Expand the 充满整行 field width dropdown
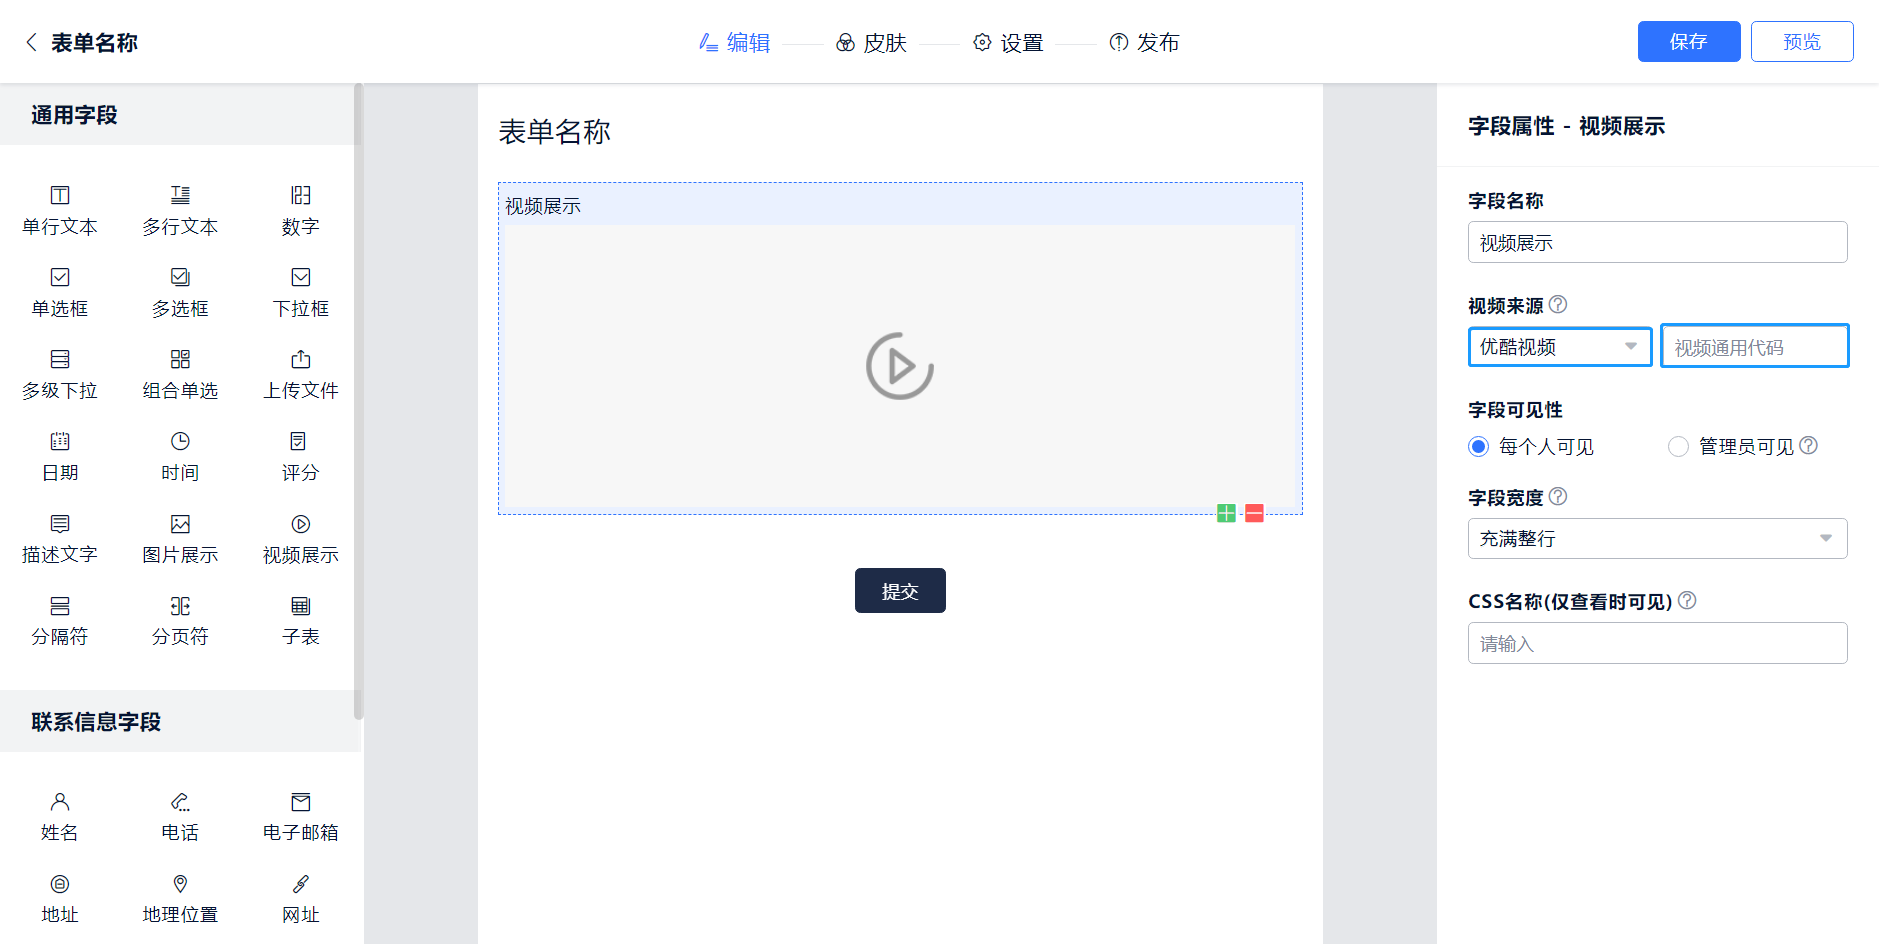Image resolution: width=1879 pixels, height=944 pixels. click(x=1657, y=539)
